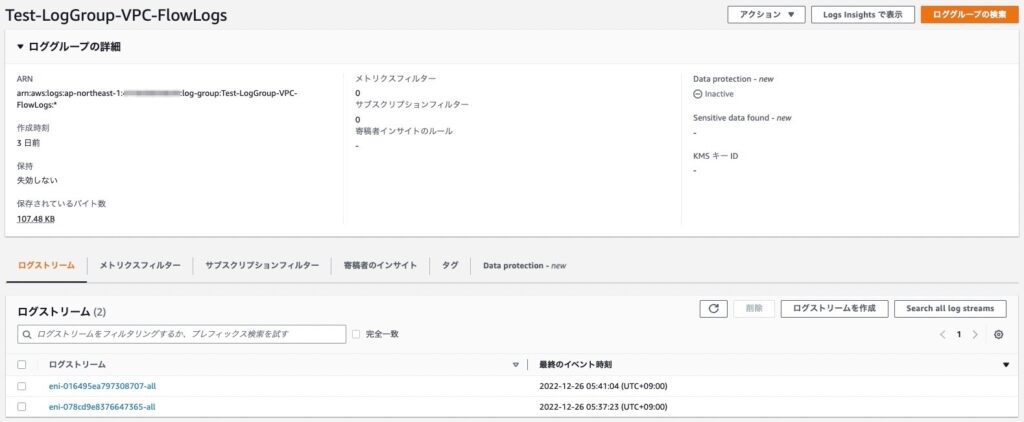1024x422 pixels.
Task: Sort the ログストリーム column
Action: [515, 365]
